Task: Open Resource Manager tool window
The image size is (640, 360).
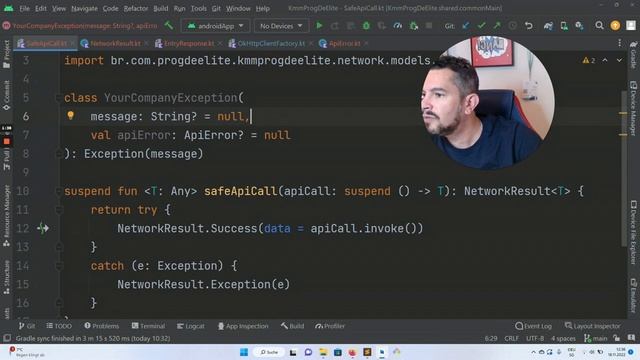Action: [x=7, y=215]
